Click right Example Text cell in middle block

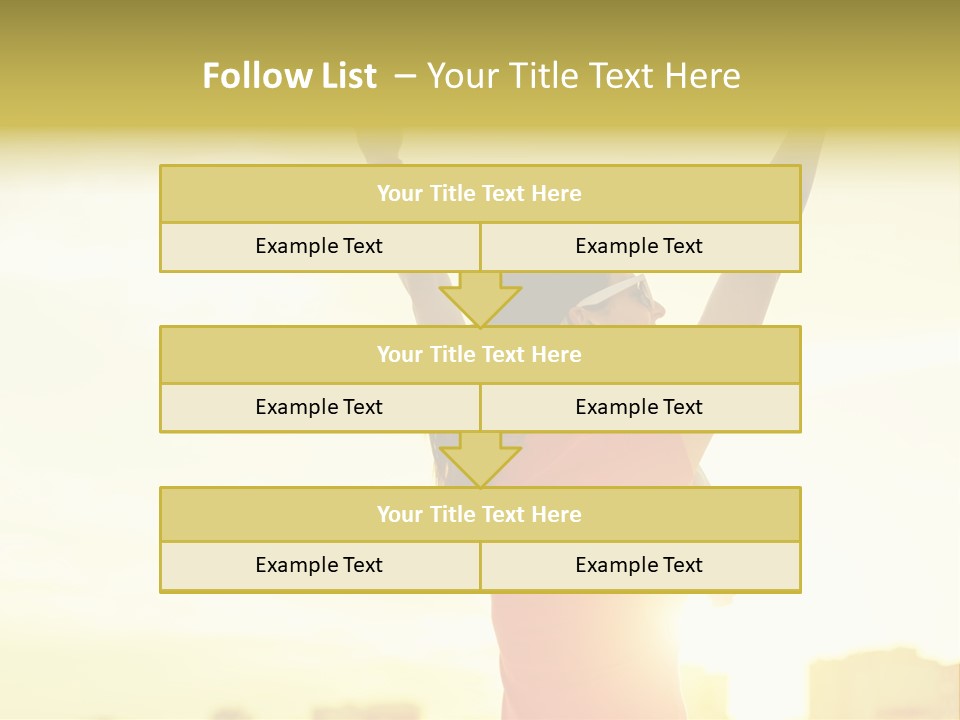point(639,407)
